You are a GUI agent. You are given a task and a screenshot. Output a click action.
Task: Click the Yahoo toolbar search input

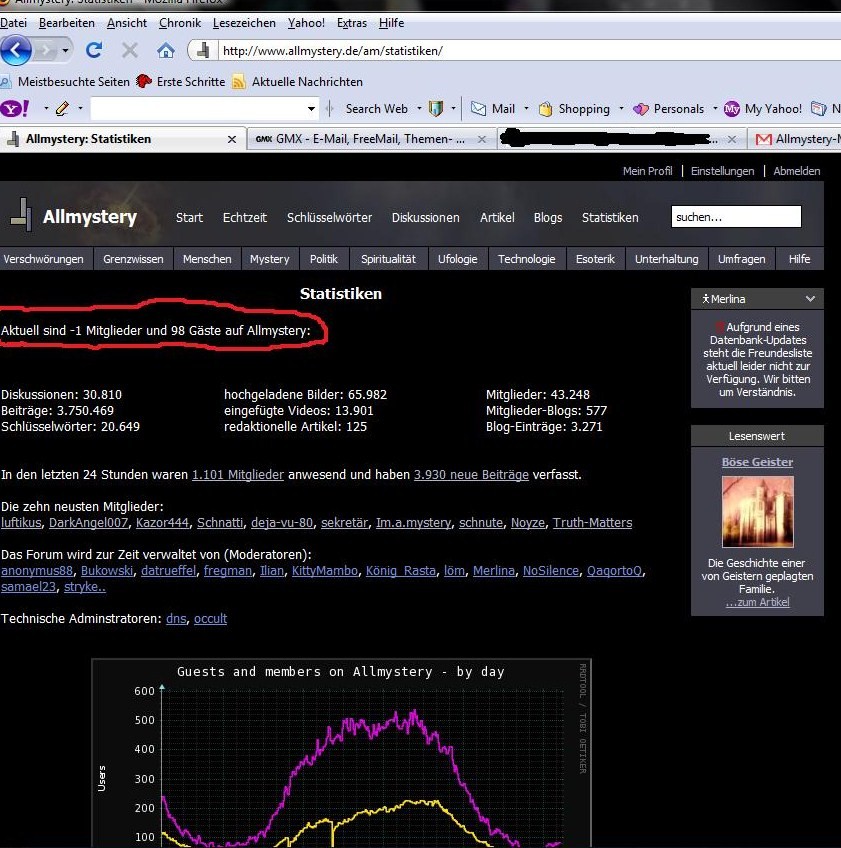pos(198,109)
